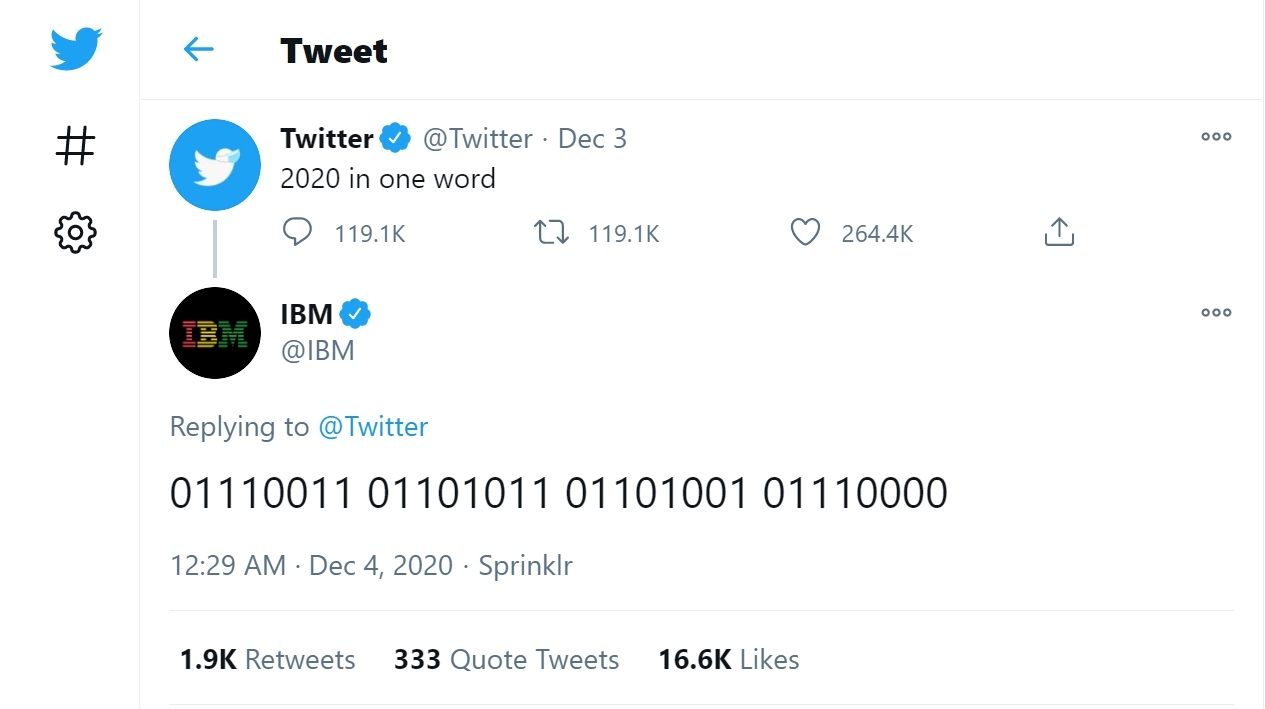Image resolution: width=1265 pixels, height=709 pixels.
Task: Click the IBM display name
Action: [x=306, y=314]
